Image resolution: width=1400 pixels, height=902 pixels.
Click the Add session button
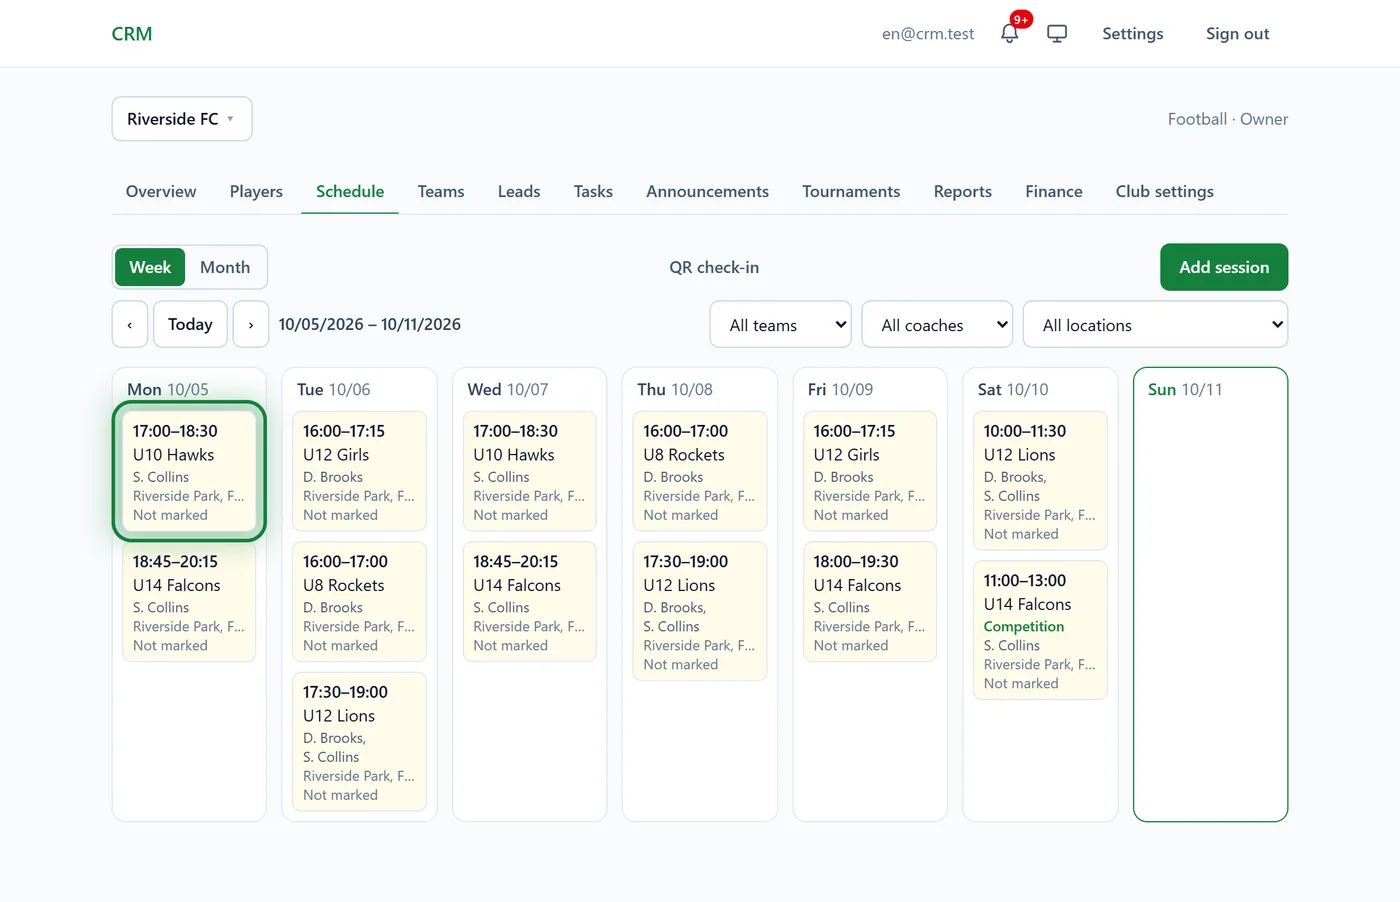coord(1224,267)
